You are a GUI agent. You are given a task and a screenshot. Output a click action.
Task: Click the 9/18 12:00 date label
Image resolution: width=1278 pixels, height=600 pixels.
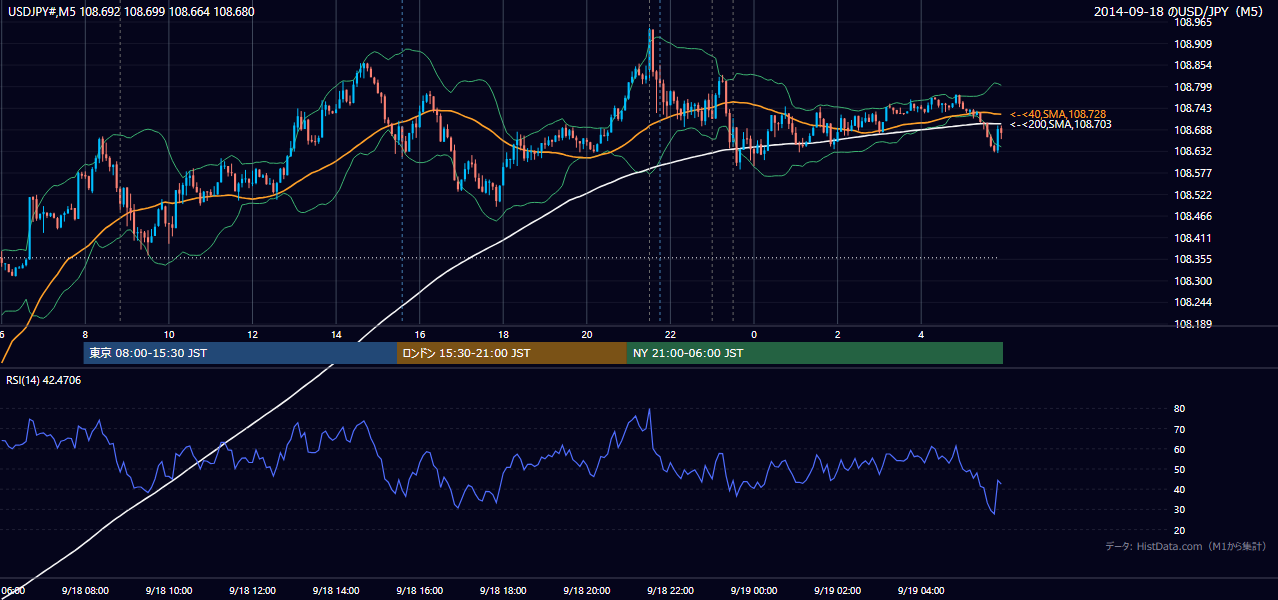252,590
